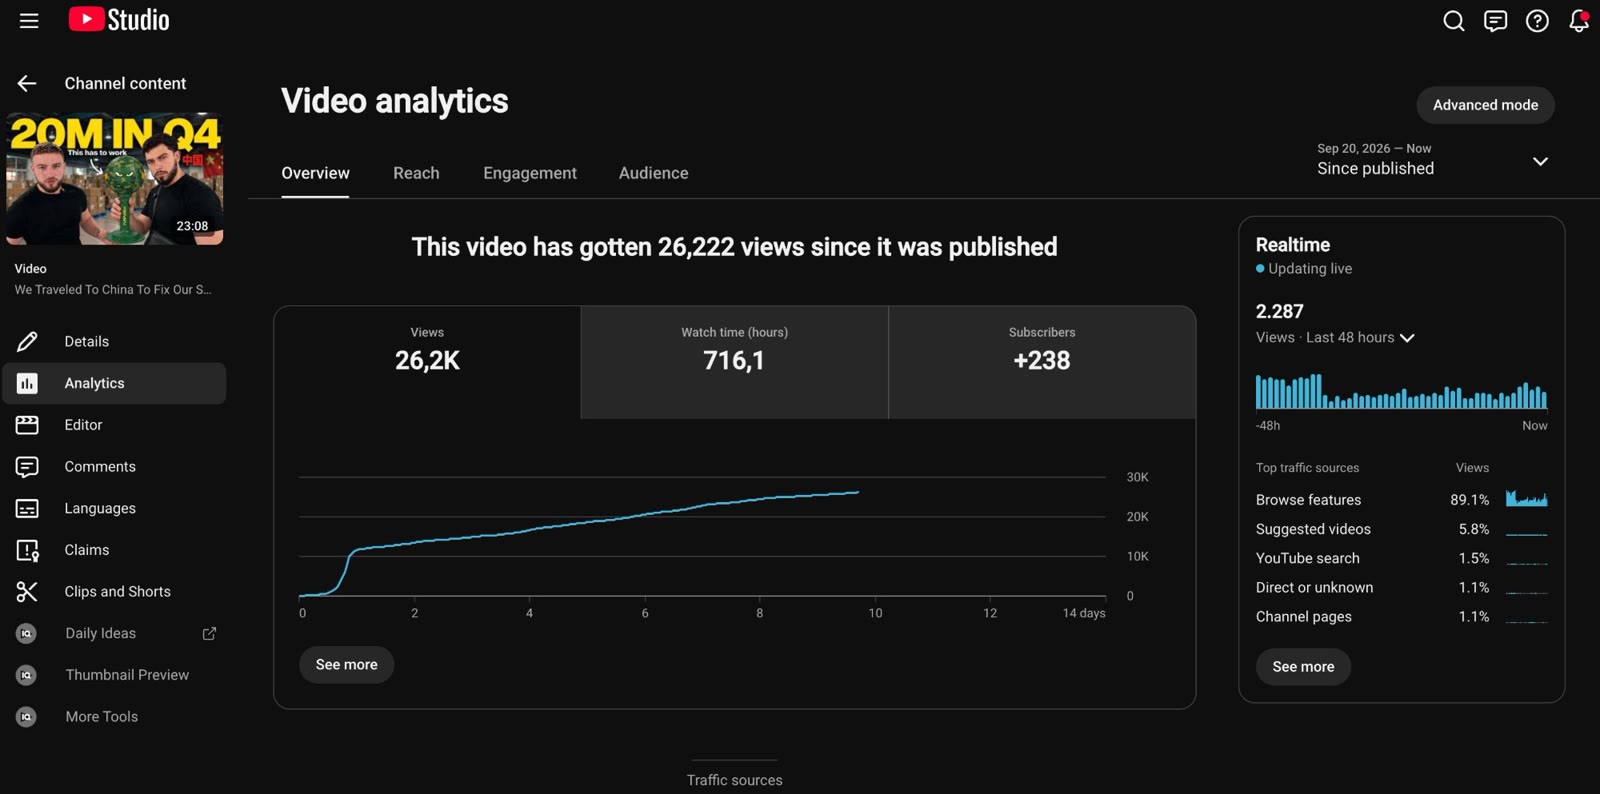Open the video thumbnail preview
Image resolution: width=1600 pixels, height=794 pixels.
pos(115,179)
